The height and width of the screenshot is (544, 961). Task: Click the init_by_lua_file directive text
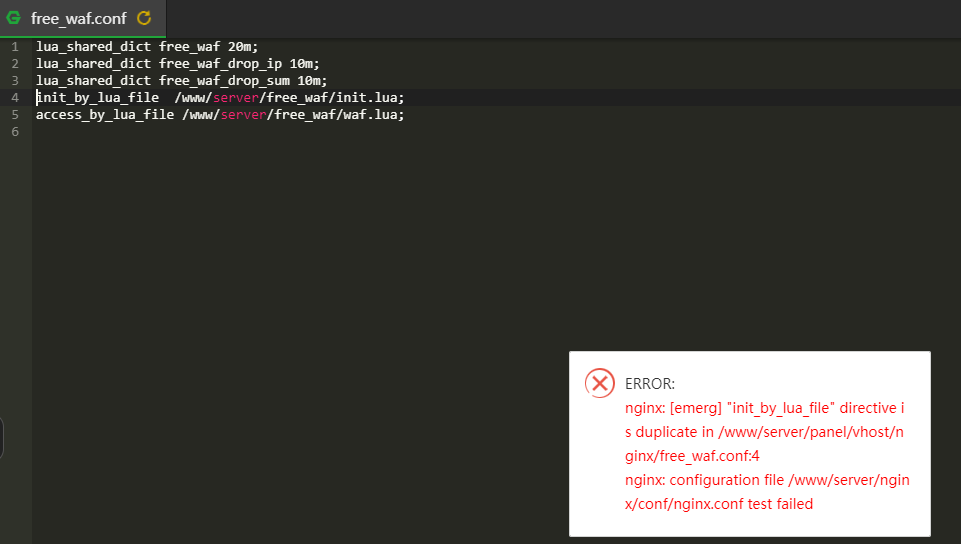click(x=97, y=98)
